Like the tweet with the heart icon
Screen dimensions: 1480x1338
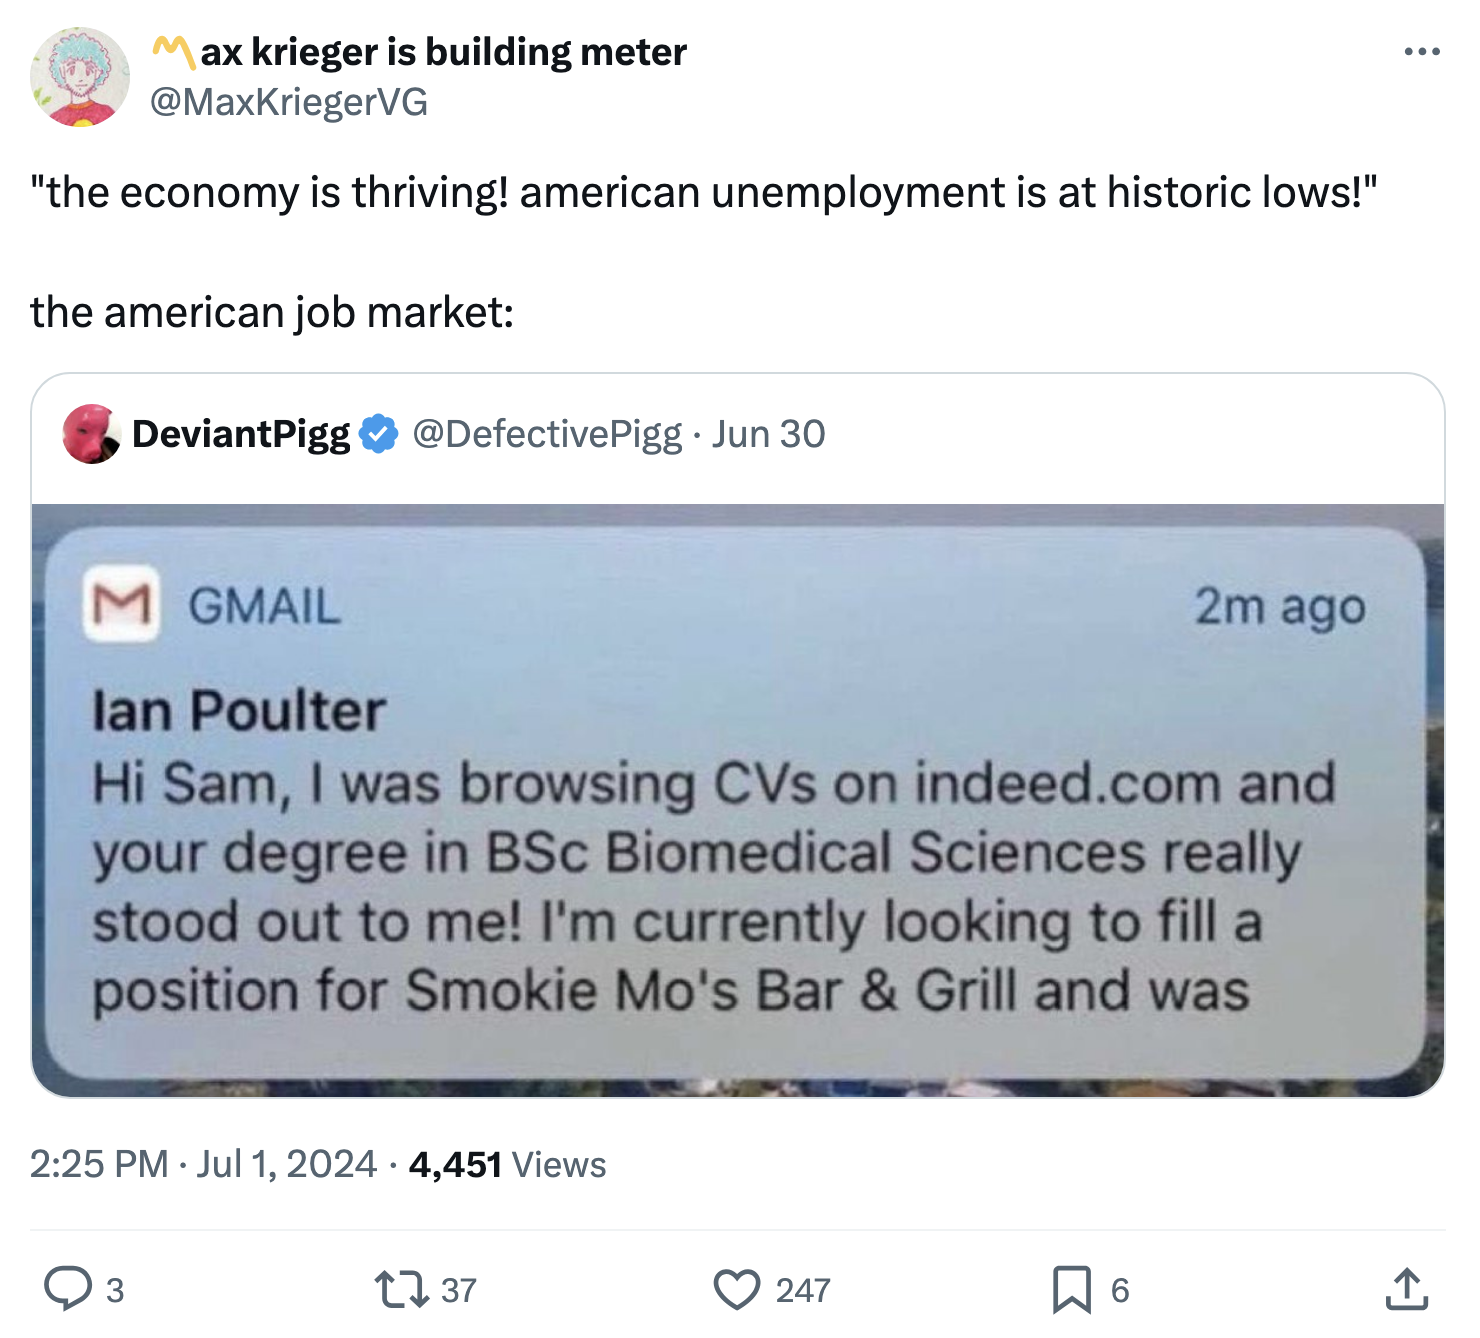[x=737, y=1289]
